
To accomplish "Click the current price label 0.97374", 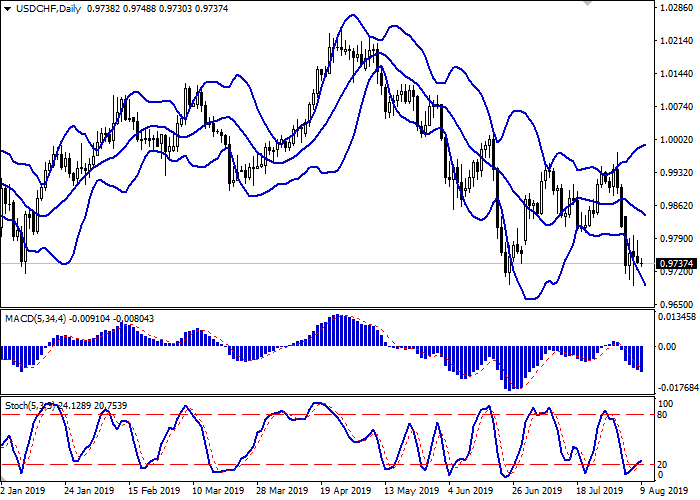I will [x=677, y=263].
